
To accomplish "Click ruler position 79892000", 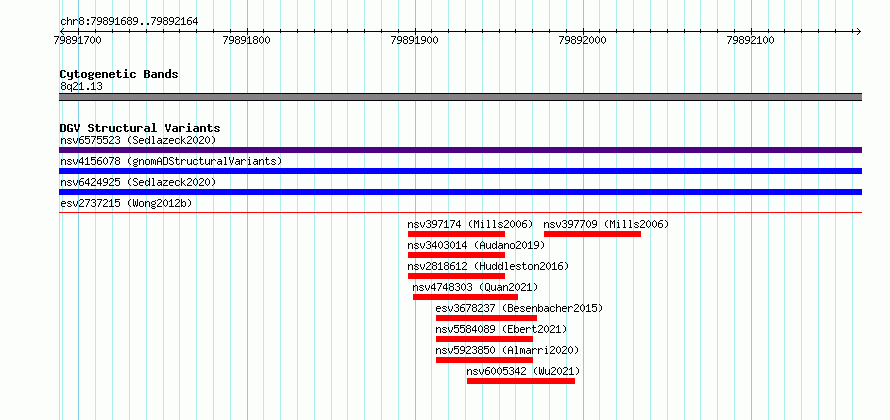I will tap(583, 40).
